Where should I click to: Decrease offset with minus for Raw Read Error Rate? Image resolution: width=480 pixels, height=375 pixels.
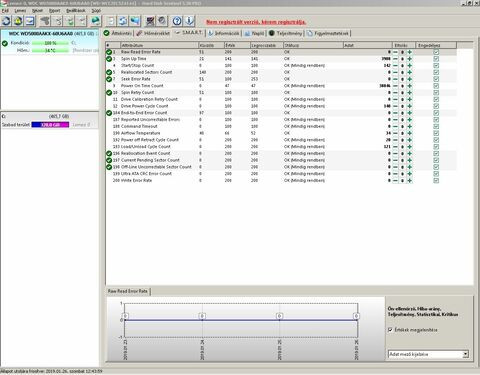[395, 52]
